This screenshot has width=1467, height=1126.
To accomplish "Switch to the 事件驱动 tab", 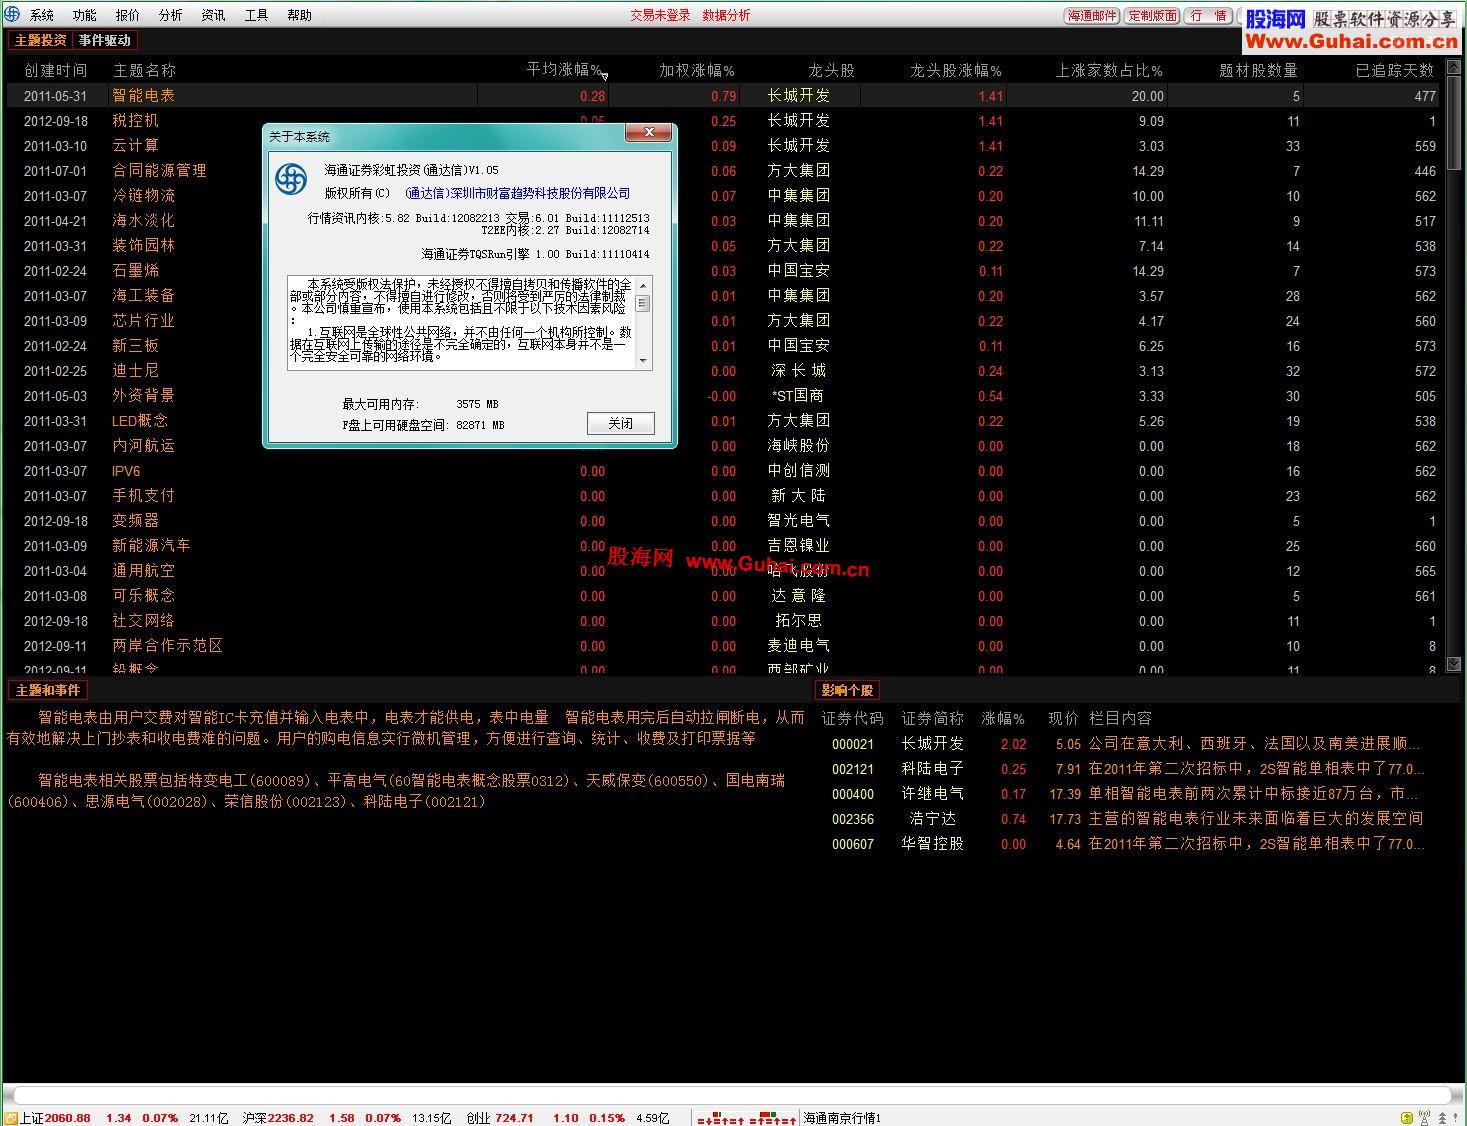I will tap(104, 40).
